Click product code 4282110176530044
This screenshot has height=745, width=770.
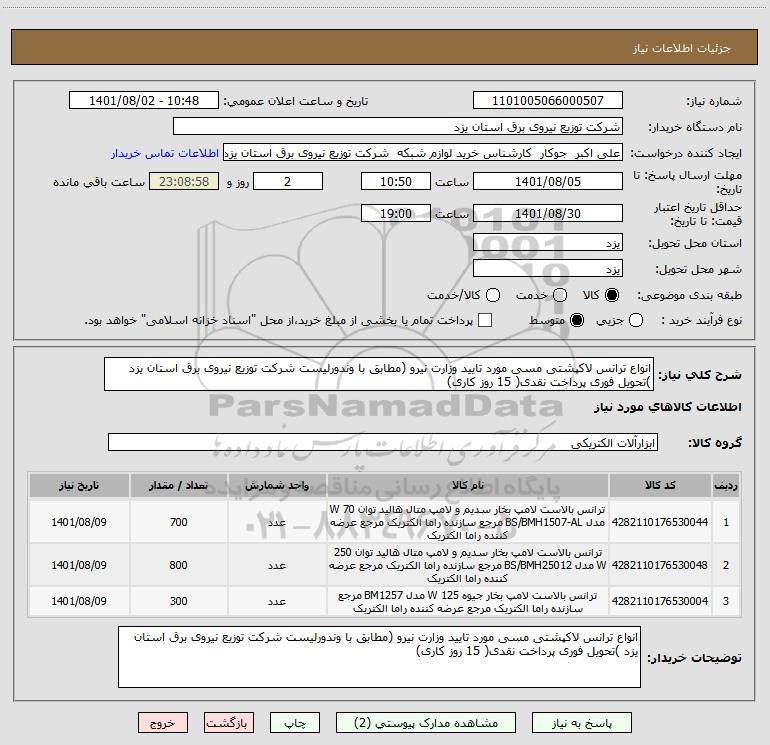tap(660, 522)
